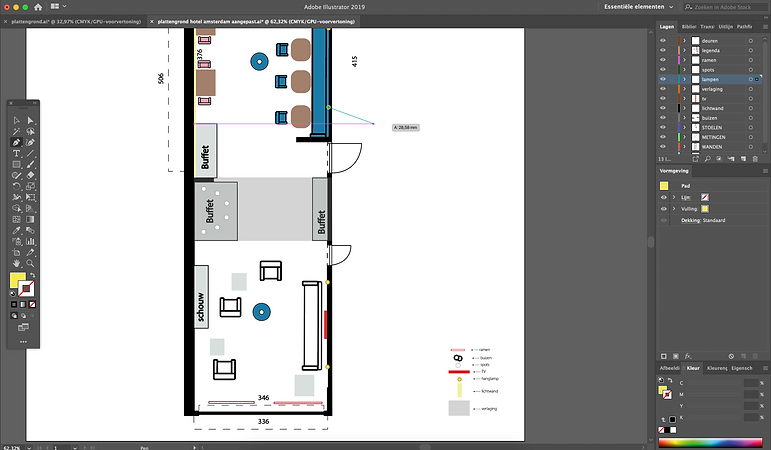Switch to Transformeren panel tab

click(x=707, y=27)
